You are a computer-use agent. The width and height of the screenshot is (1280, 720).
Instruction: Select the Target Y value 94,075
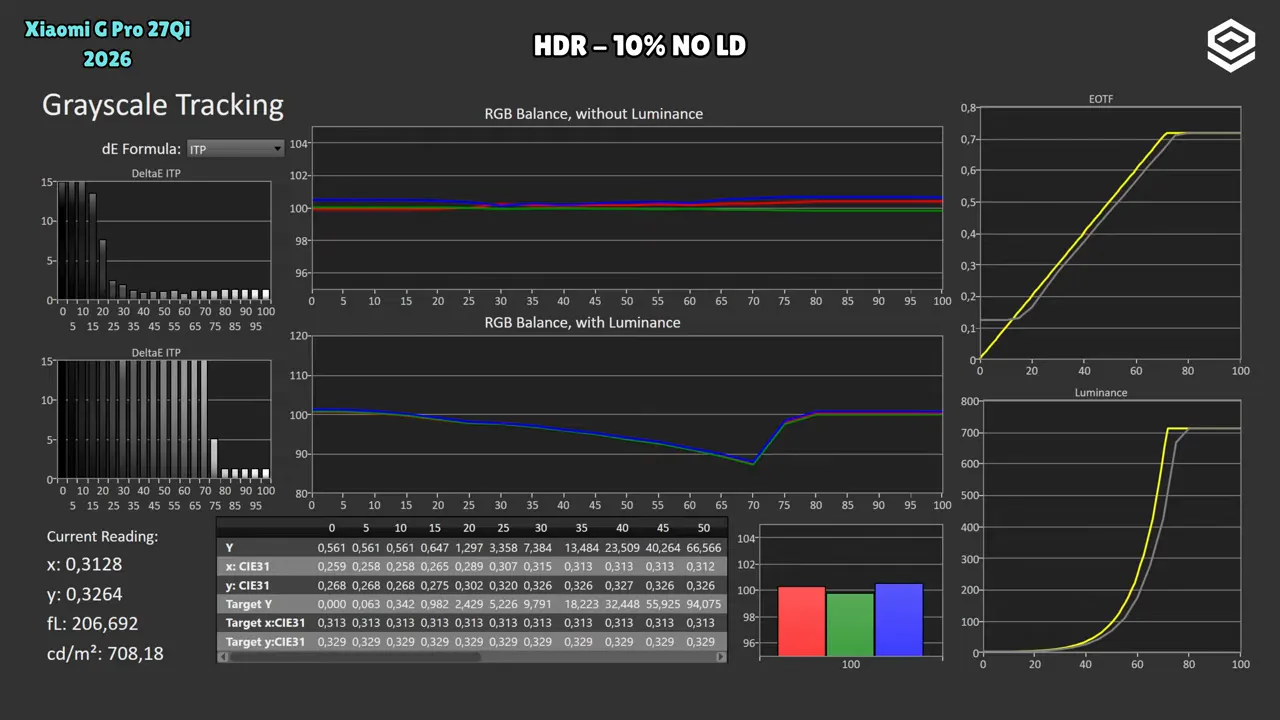coord(704,604)
